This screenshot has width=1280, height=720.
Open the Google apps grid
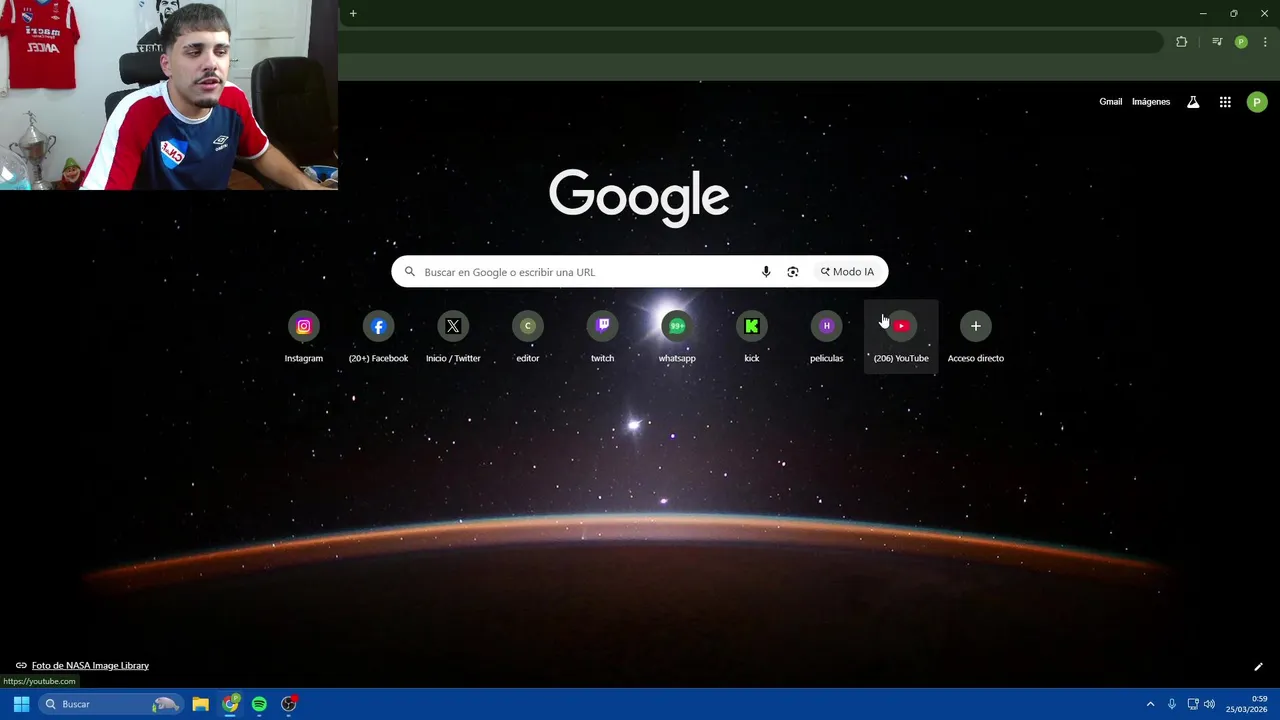click(1225, 102)
